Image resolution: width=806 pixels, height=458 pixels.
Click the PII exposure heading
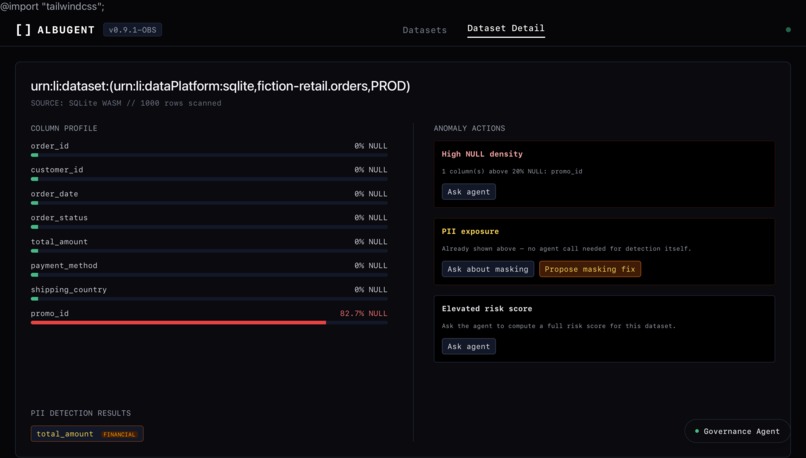tap(470, 231)
